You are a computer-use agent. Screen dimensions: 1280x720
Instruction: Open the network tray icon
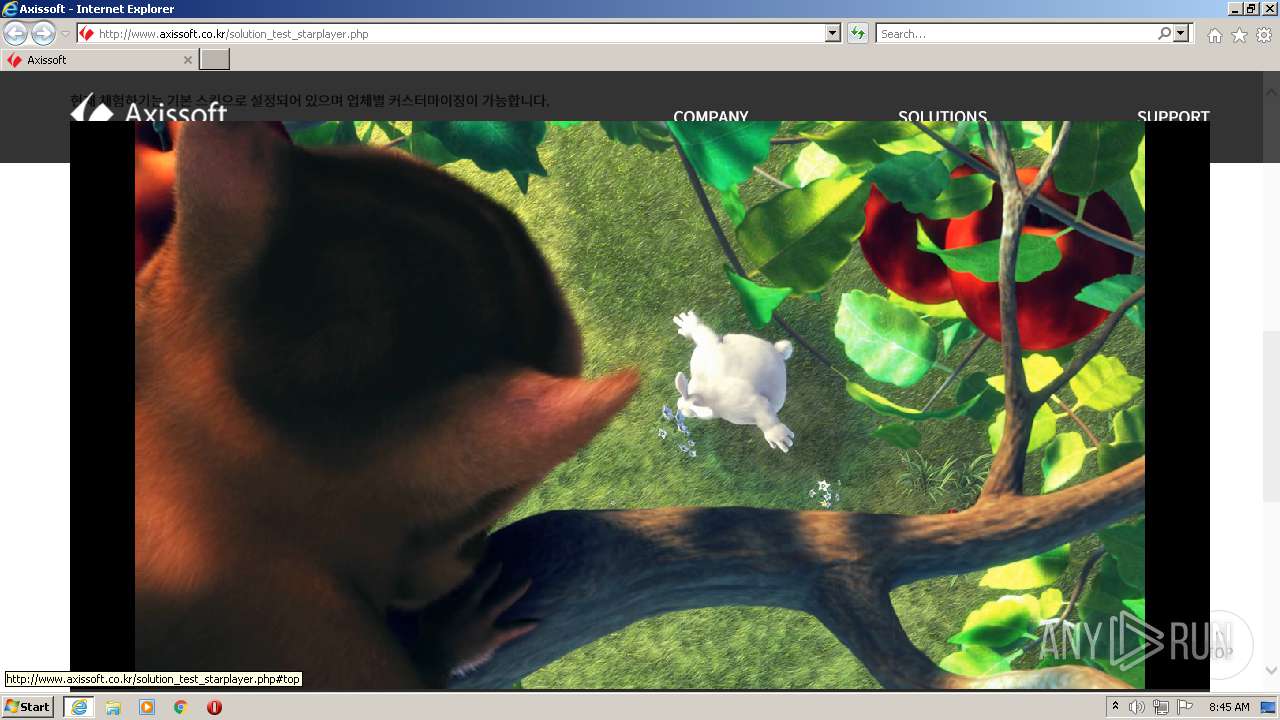[1161, 707]
